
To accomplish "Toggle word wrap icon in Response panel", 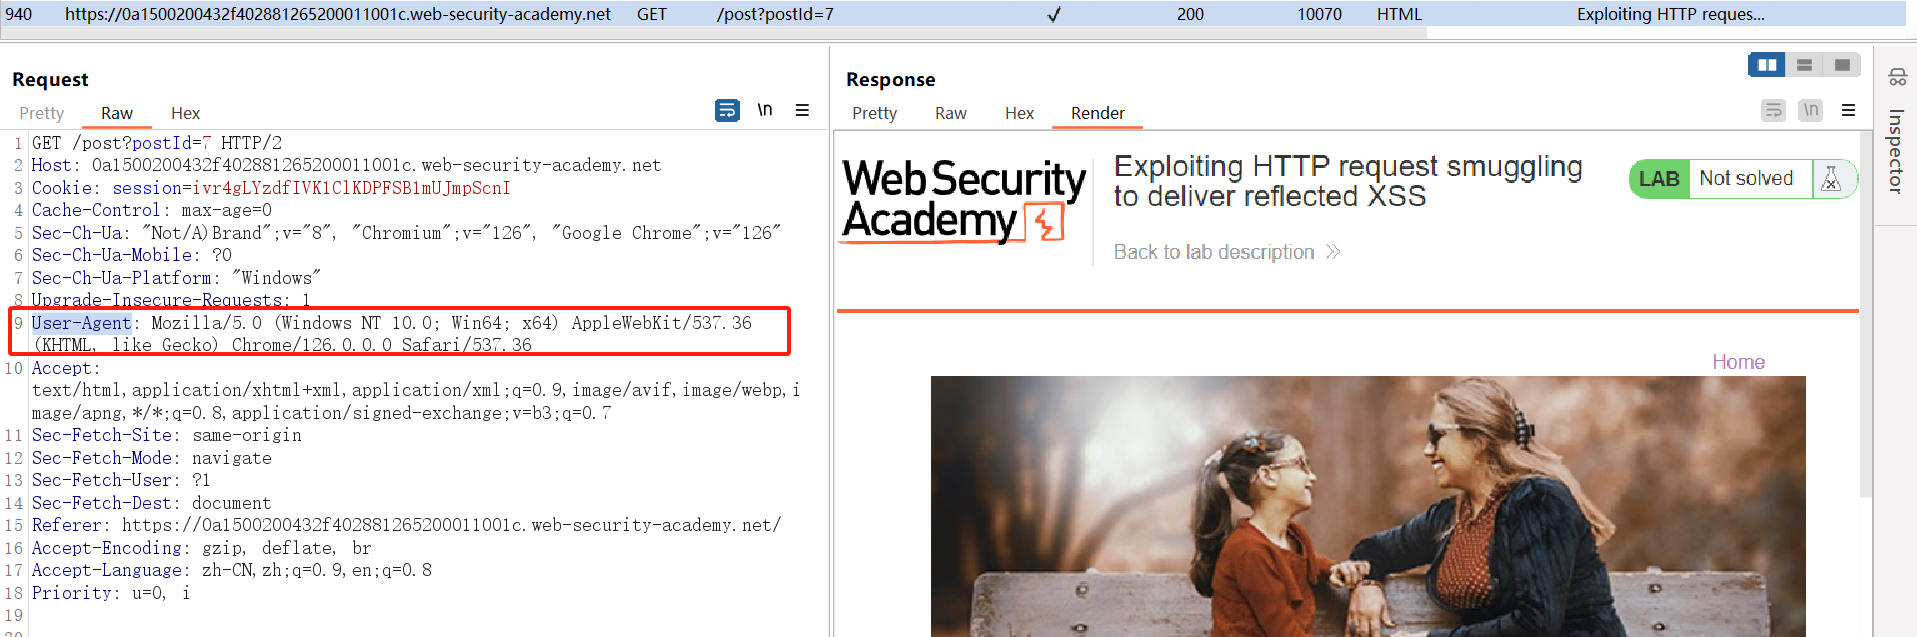I will (1773, 110).
